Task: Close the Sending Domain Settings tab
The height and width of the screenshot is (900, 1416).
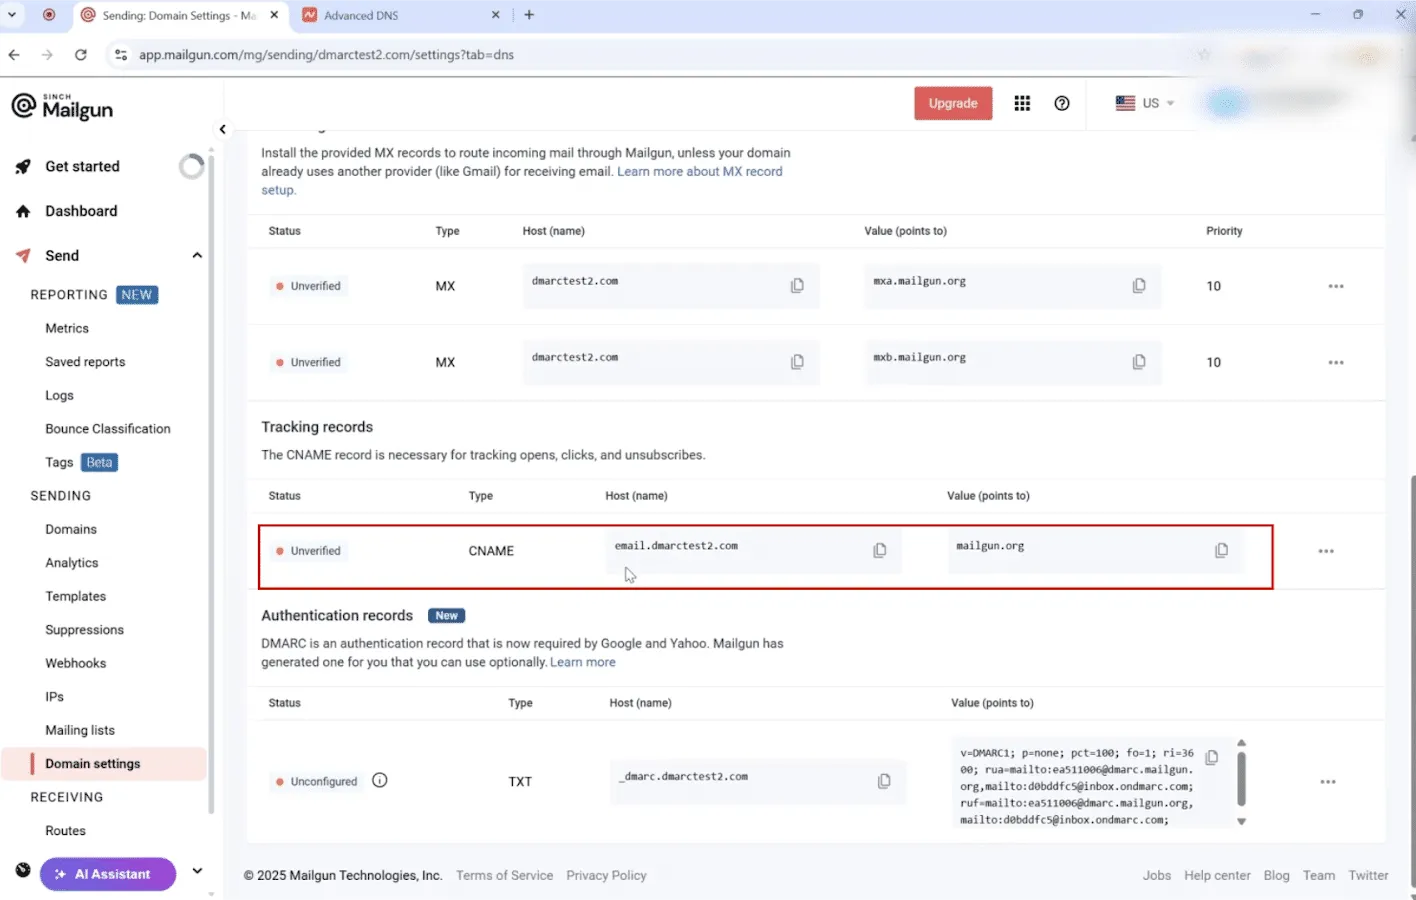Action: [x=275, y=15]
